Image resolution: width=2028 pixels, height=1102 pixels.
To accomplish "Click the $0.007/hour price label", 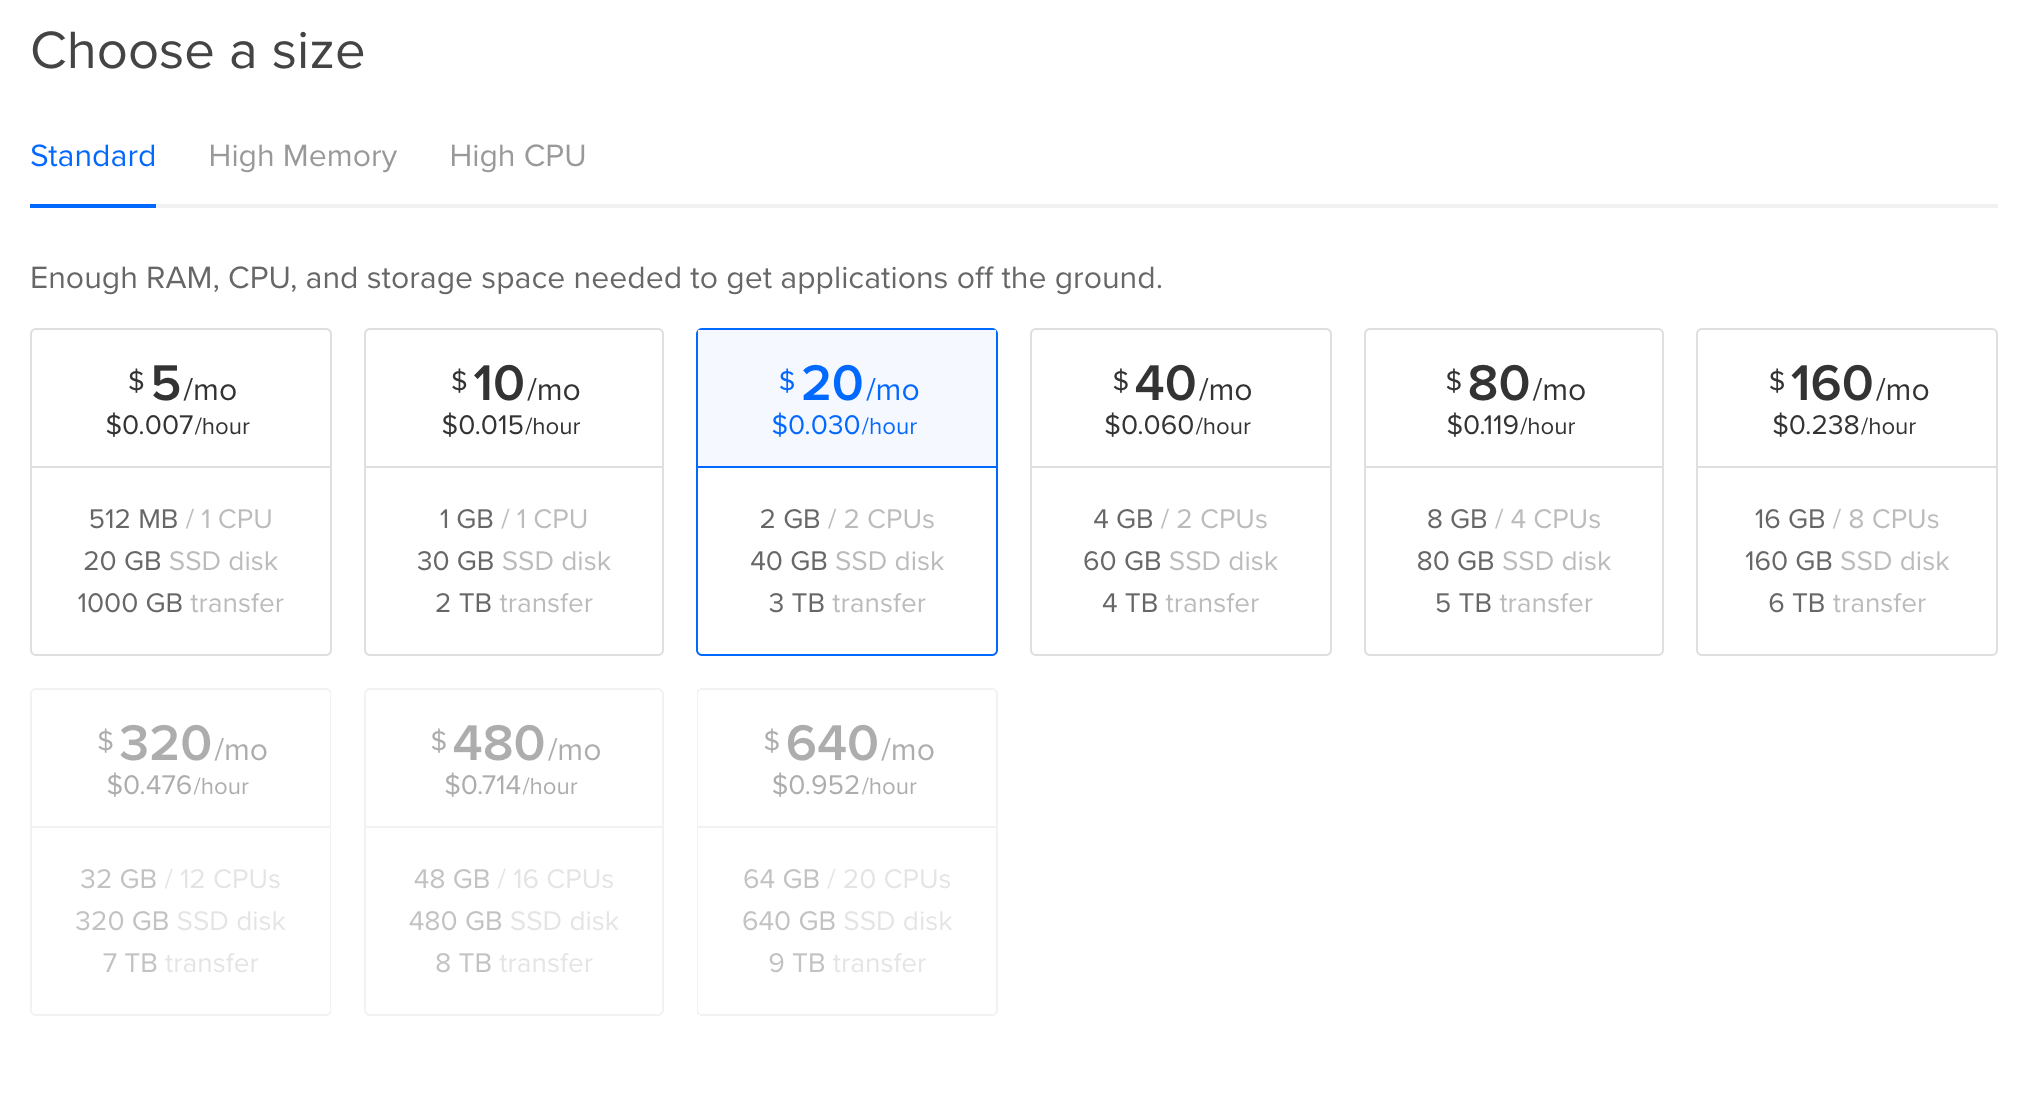I will point(178,426).
